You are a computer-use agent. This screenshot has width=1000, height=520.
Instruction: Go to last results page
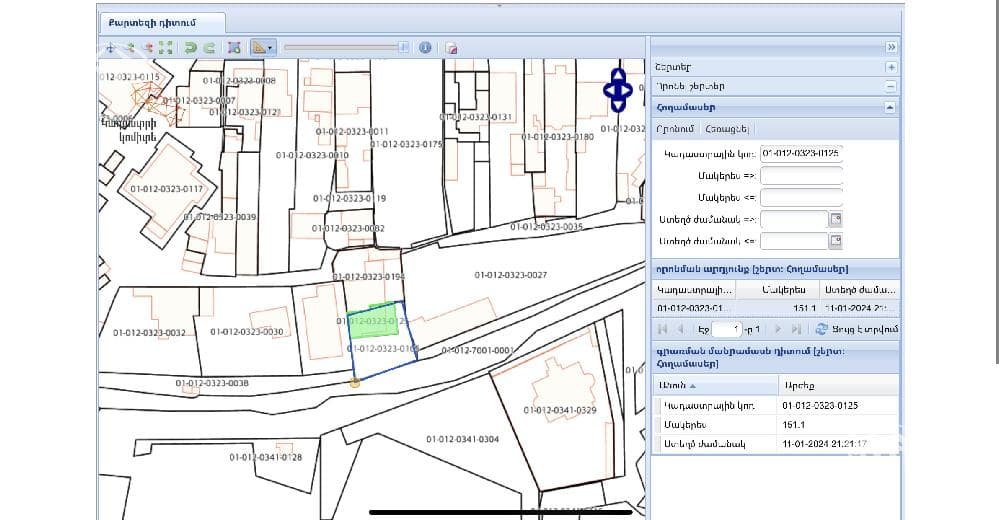click(796, 329)
